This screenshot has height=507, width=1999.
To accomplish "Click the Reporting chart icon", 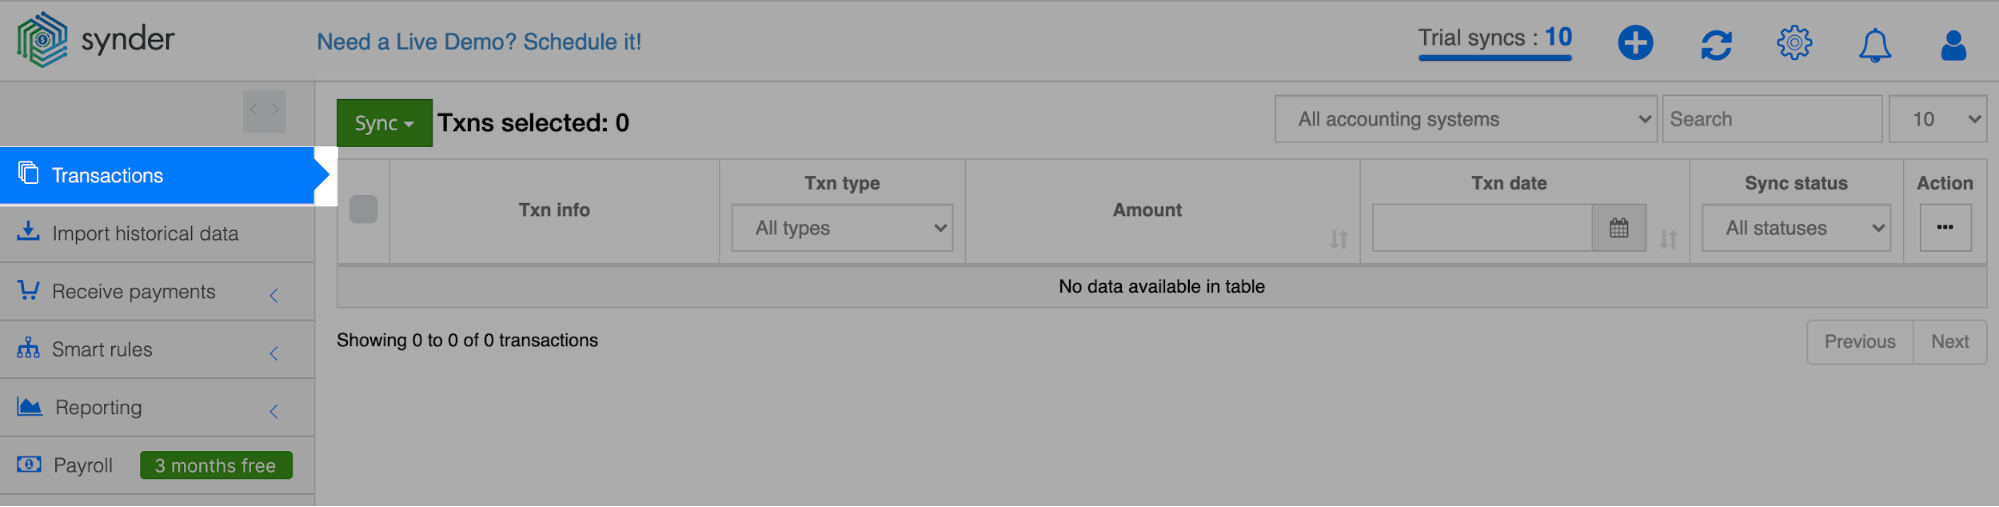I will pos(29,406).
